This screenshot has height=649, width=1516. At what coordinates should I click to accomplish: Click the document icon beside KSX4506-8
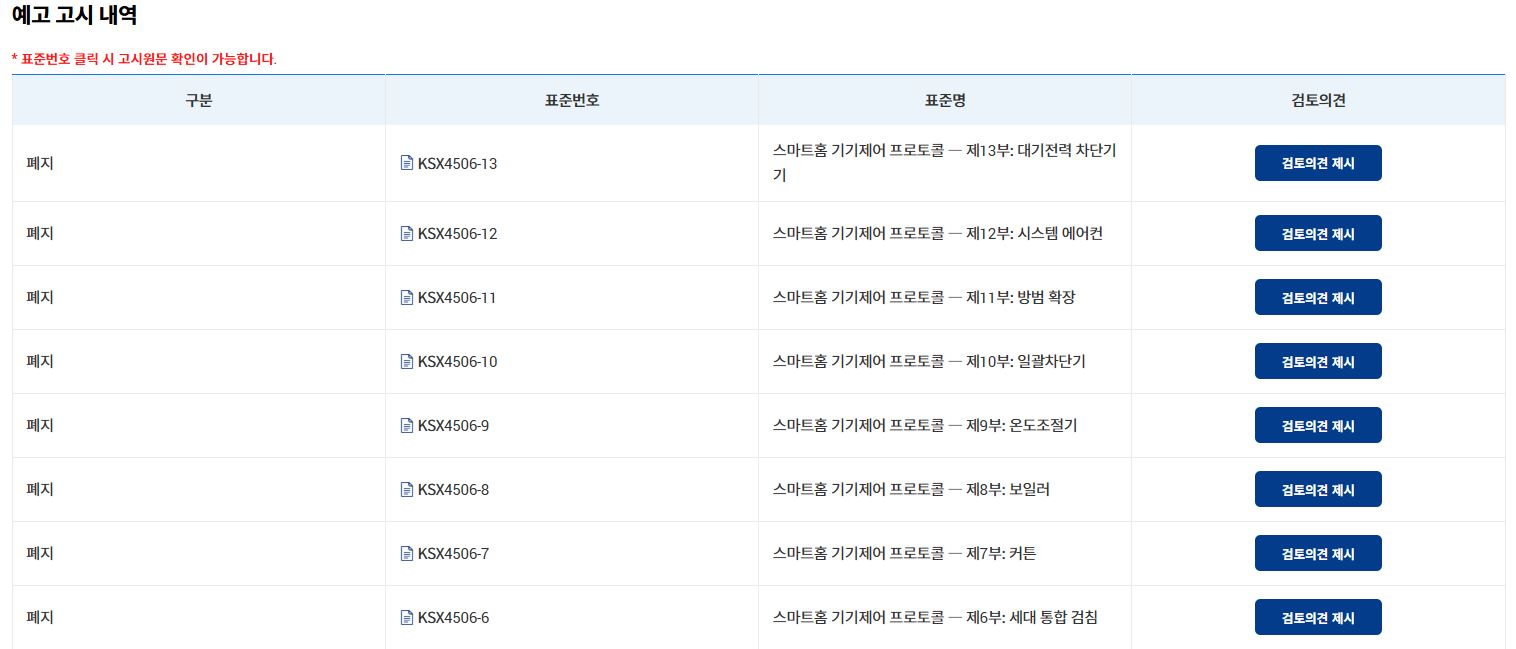[x=406, y=489]
